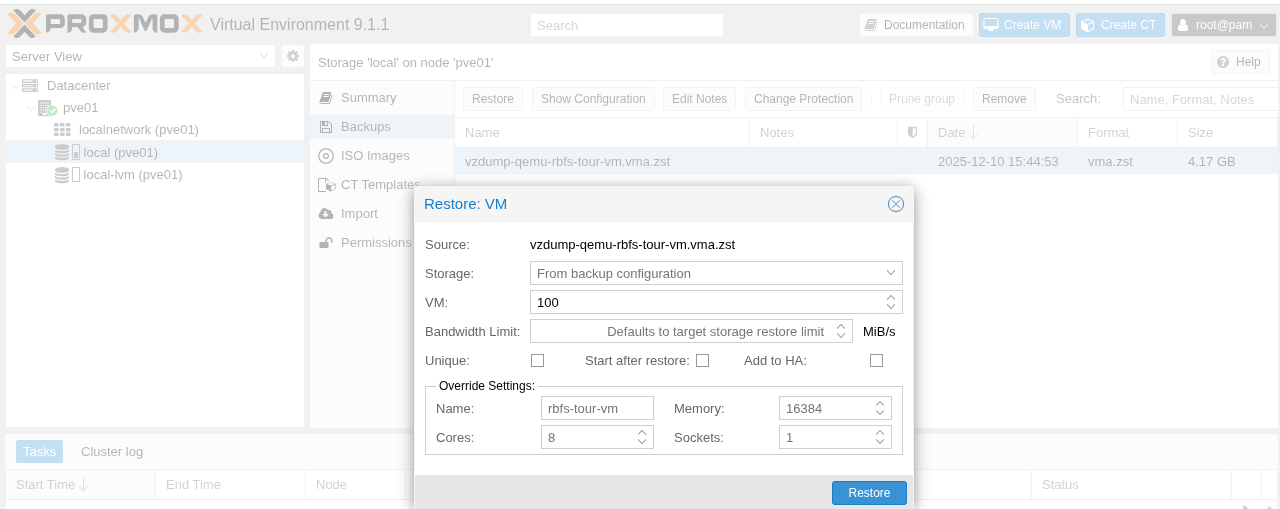Click the Show Configuration button
Image resolution: width=1280 pixels, height=509 pixels.
click(x=593, y=99)
